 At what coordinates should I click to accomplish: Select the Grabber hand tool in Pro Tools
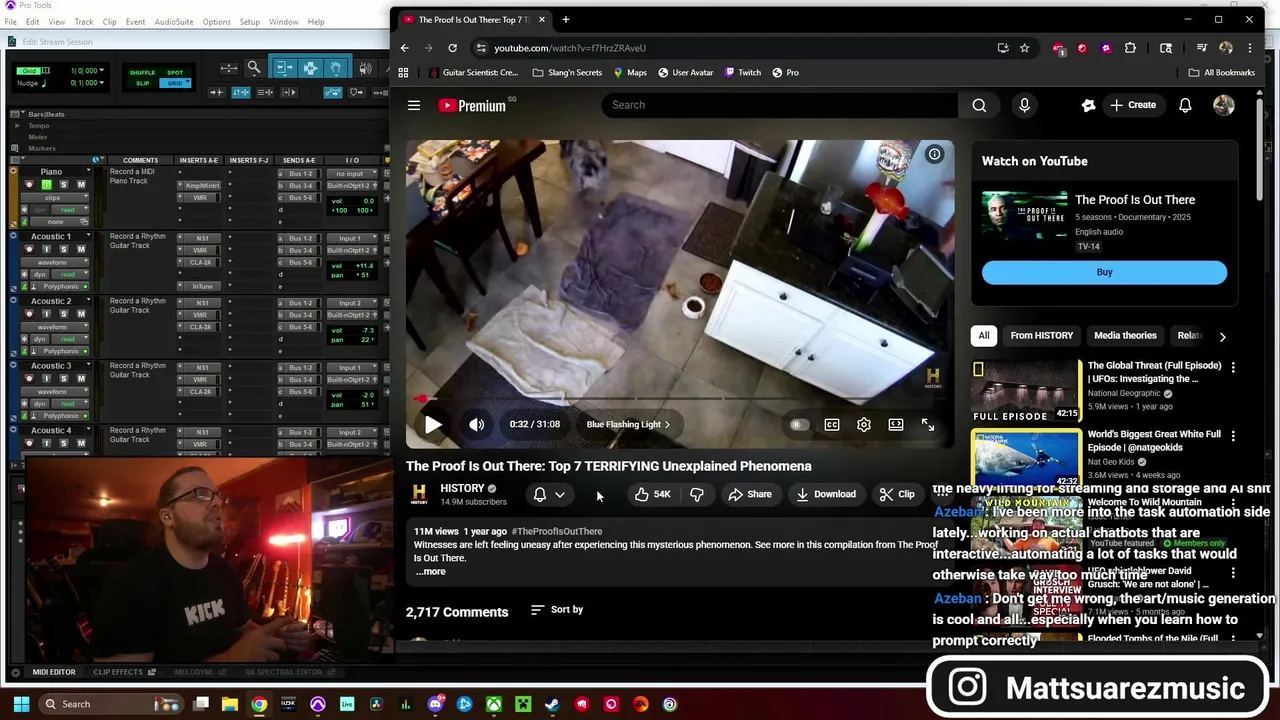pos(336,68)
